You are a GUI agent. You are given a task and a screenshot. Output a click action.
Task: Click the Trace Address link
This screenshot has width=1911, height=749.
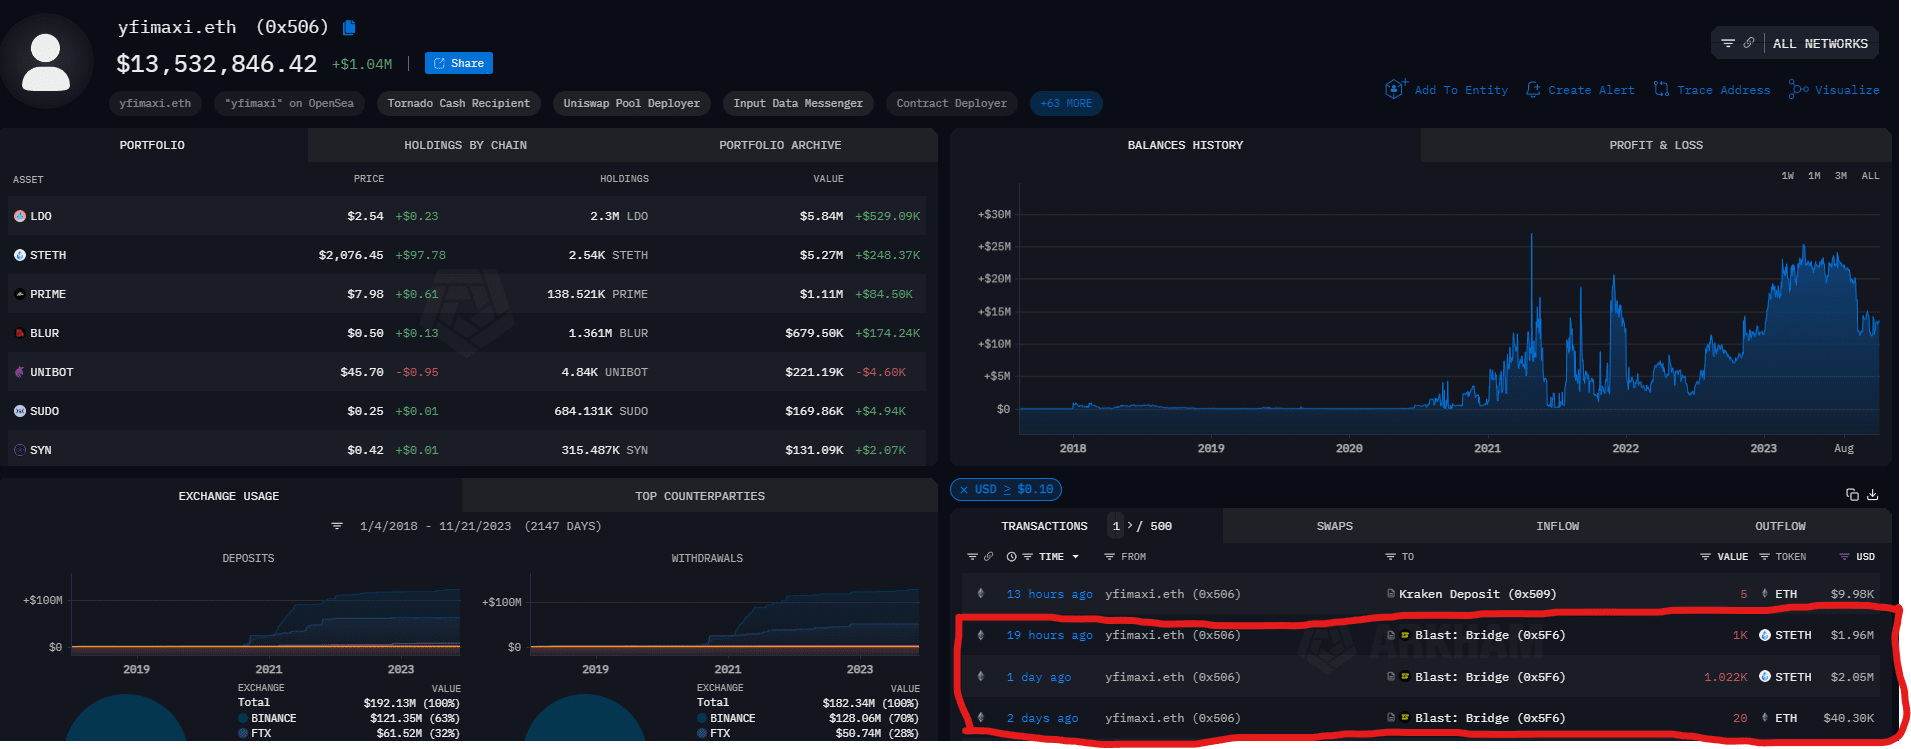(x=1724, y=90)
